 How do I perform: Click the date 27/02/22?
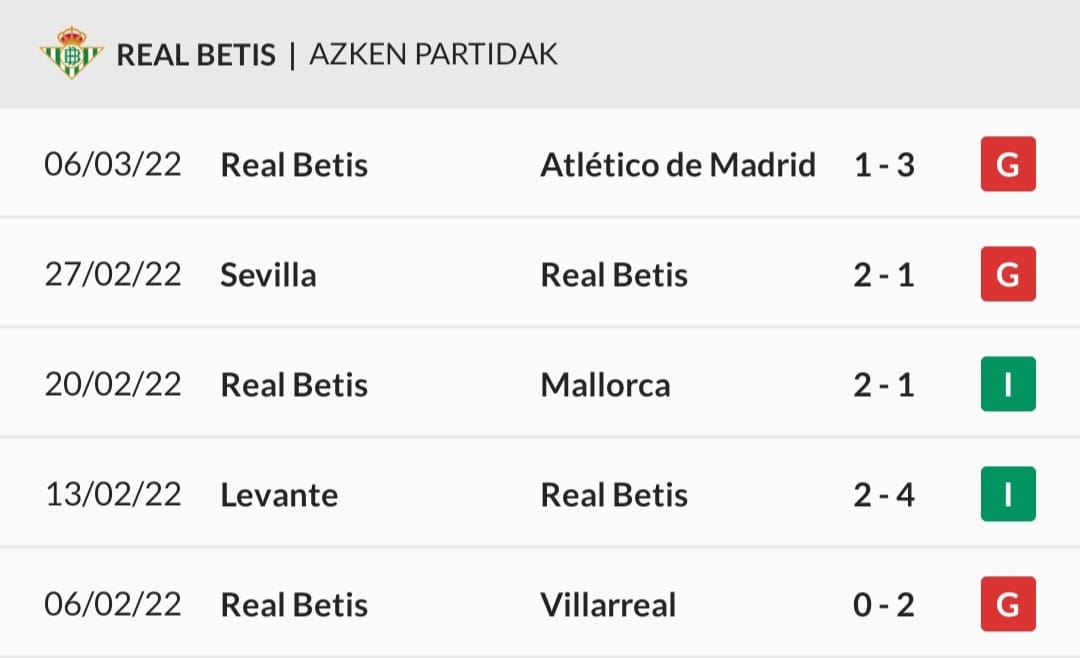(x=113, y=274)
